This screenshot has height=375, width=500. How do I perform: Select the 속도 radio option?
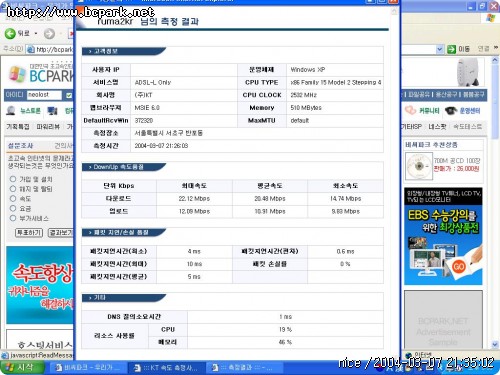click(x=13, y=199)
